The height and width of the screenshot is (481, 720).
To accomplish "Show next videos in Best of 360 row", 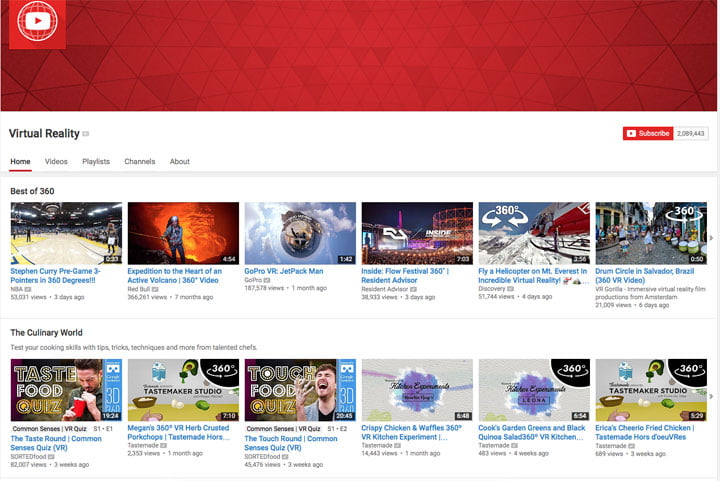I will click(x=712, y=238).
